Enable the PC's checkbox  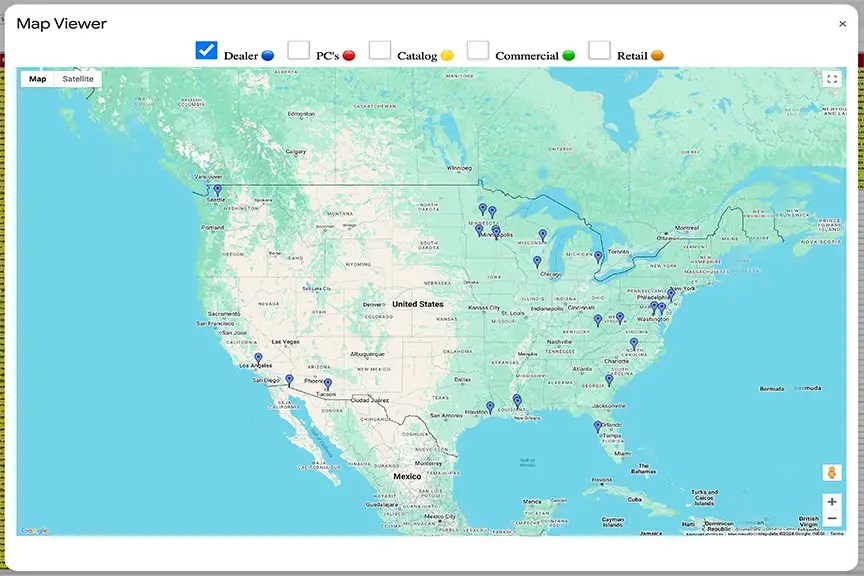click(298, 50)
